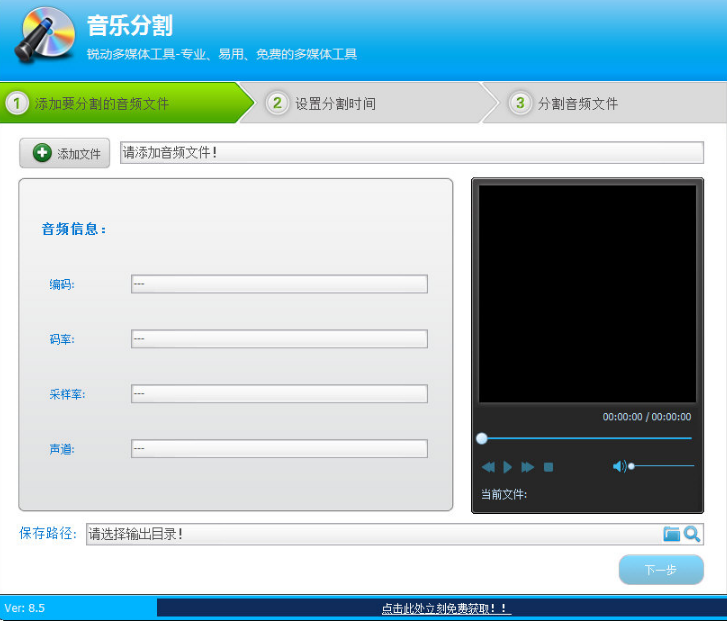Screen dimensions: 727x621
Task: Mute audio via the speaker icon
Action: coord(619,466)
